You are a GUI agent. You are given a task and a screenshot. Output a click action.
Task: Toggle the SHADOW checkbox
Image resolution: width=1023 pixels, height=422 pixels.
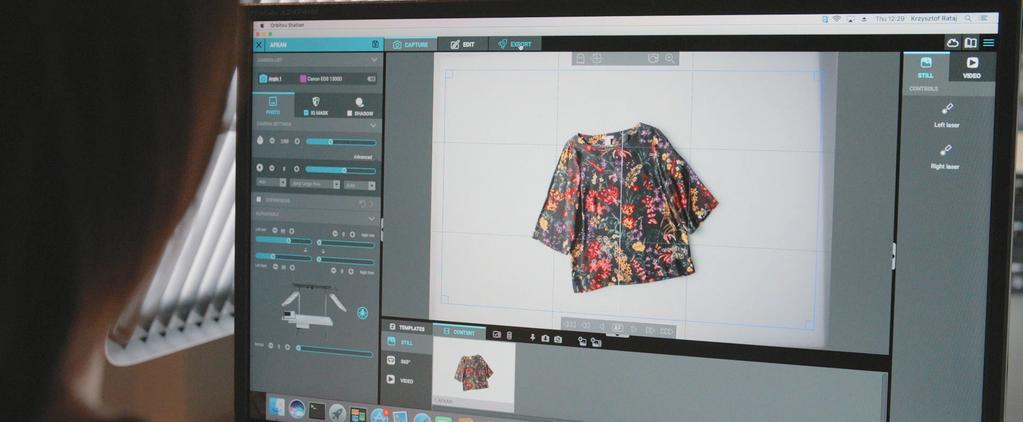tap(350, 113)
